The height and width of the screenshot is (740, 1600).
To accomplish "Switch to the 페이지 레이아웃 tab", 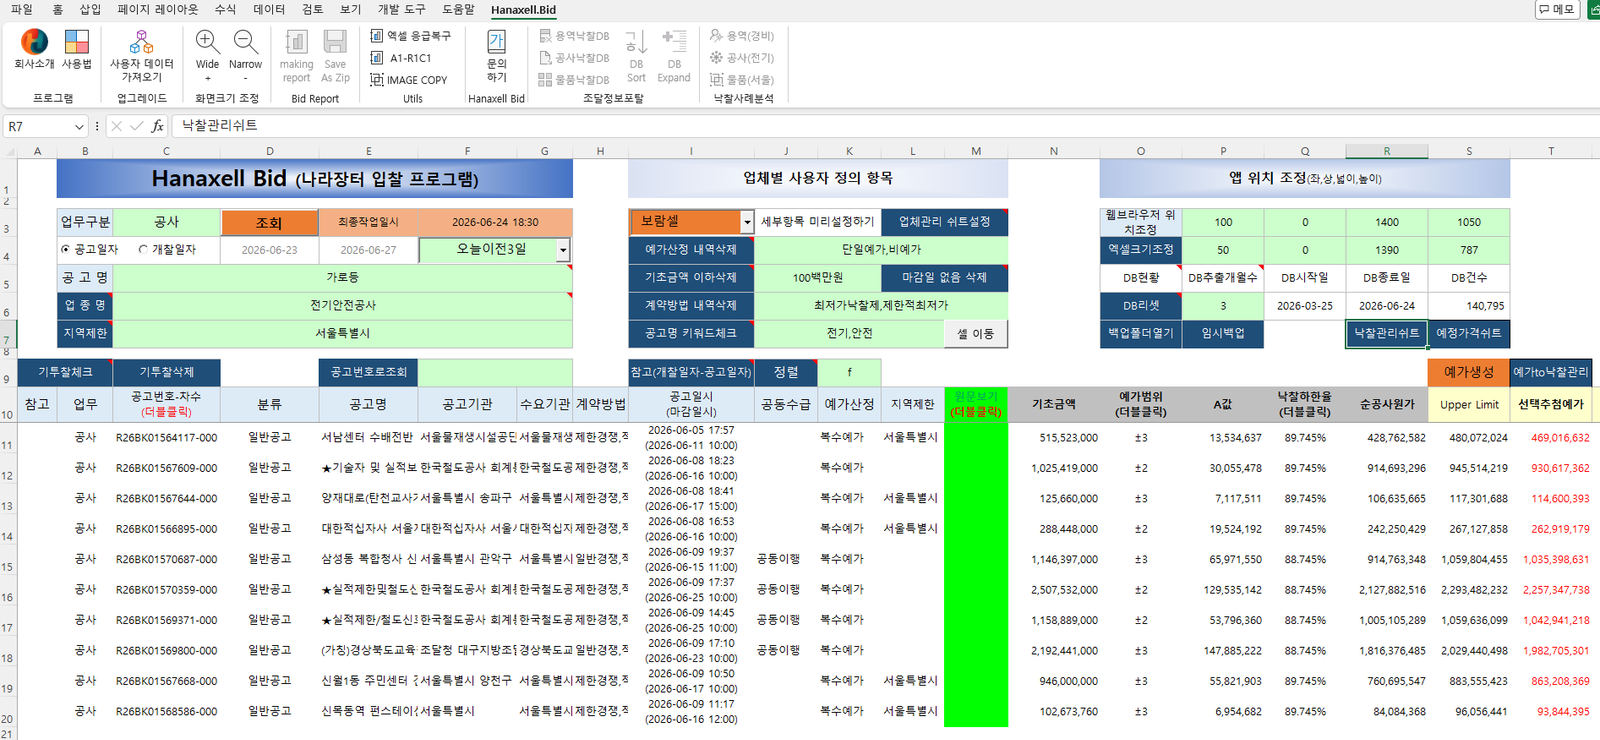I will pos(158,9).
